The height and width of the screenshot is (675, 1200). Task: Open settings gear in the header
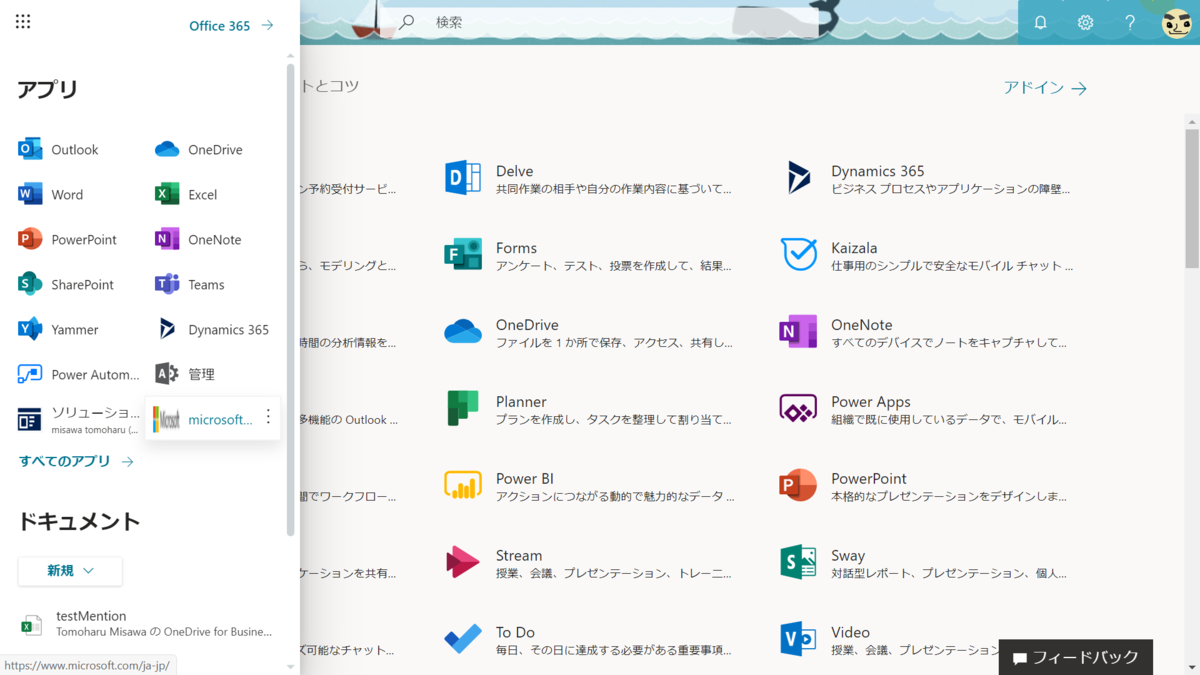[x=1085, y=22]
